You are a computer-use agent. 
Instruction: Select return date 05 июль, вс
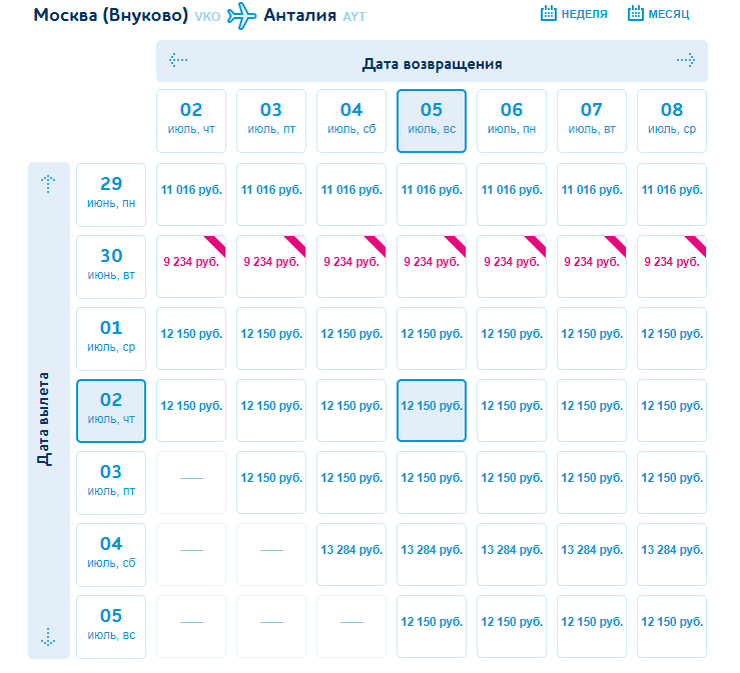pos(431,121)
